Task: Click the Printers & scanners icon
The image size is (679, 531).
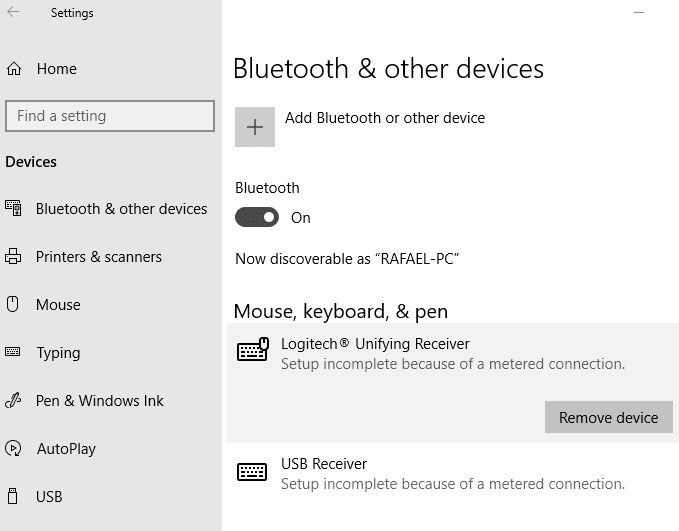Action: point(13,257)
